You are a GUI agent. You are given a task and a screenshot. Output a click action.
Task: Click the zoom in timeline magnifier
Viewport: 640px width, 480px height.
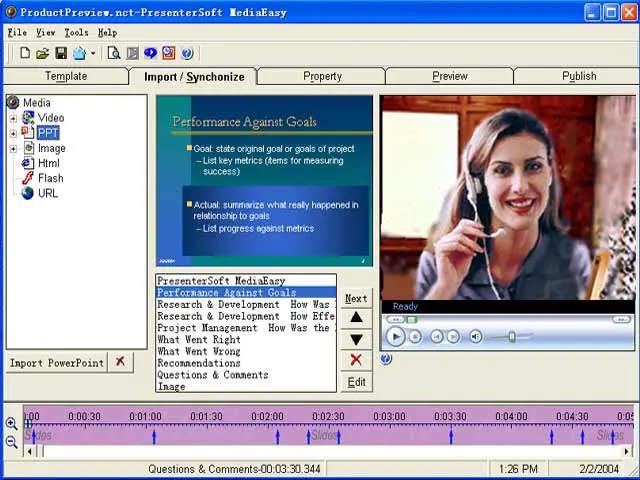[x=11, y=423]
